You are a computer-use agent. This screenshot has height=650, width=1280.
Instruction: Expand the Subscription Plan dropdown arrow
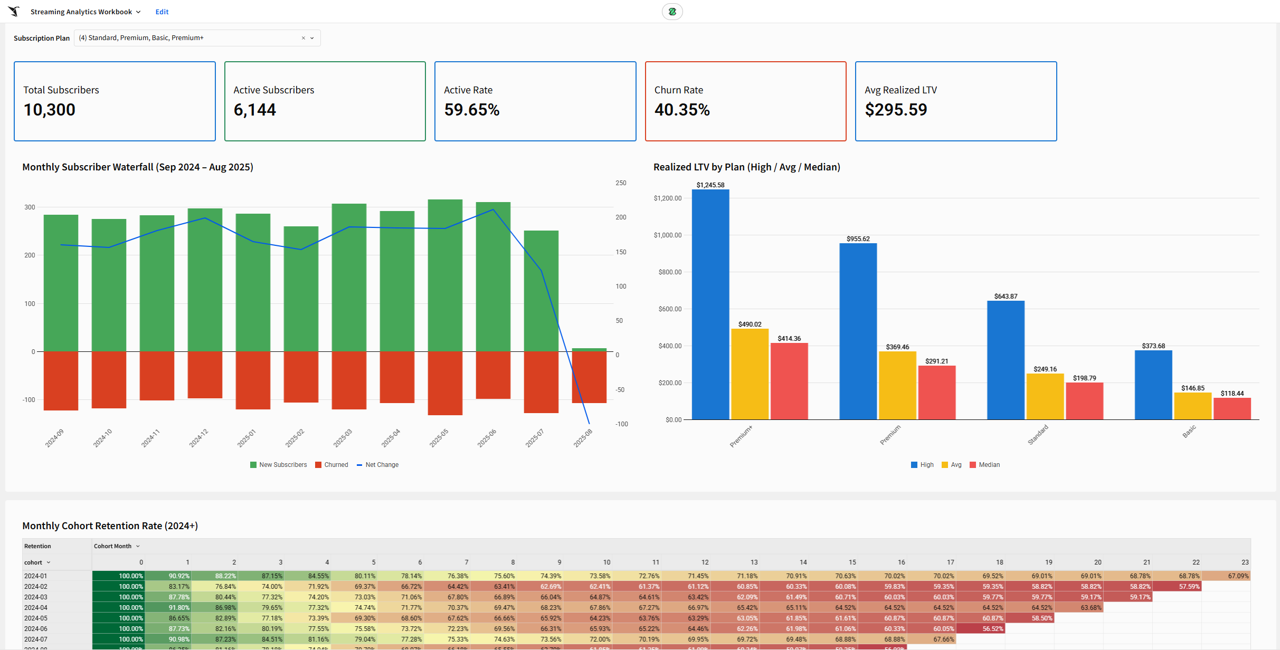coord(313,38)
